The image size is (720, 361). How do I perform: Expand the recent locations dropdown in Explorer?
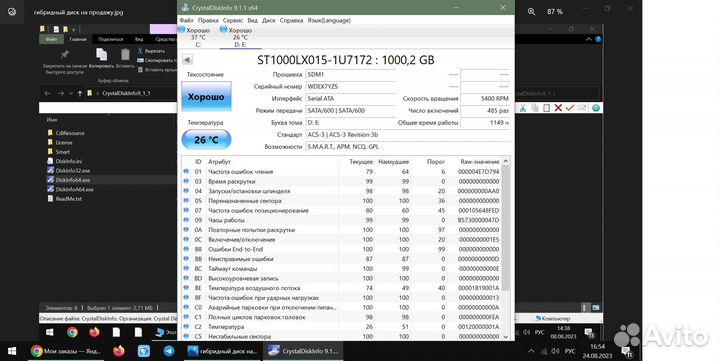click(70, 93)
